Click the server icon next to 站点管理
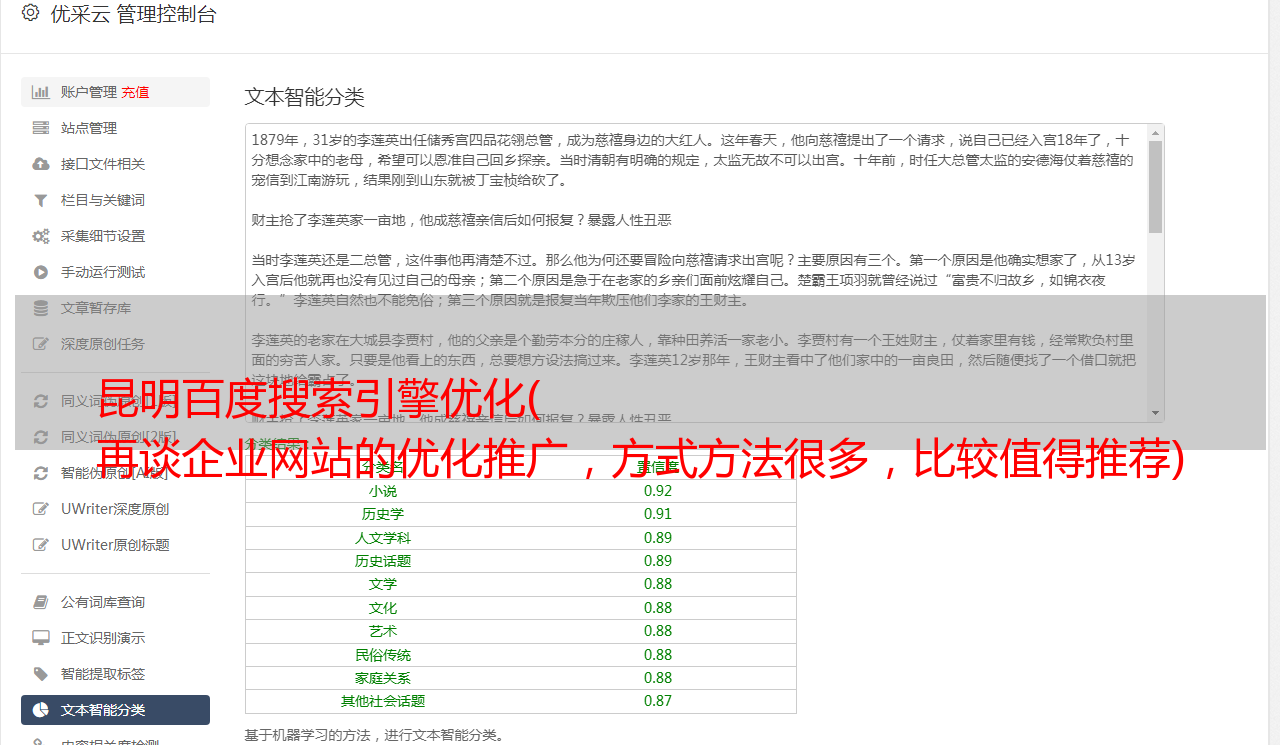This screenshot has height=745, width=1280. pos(41,128)
